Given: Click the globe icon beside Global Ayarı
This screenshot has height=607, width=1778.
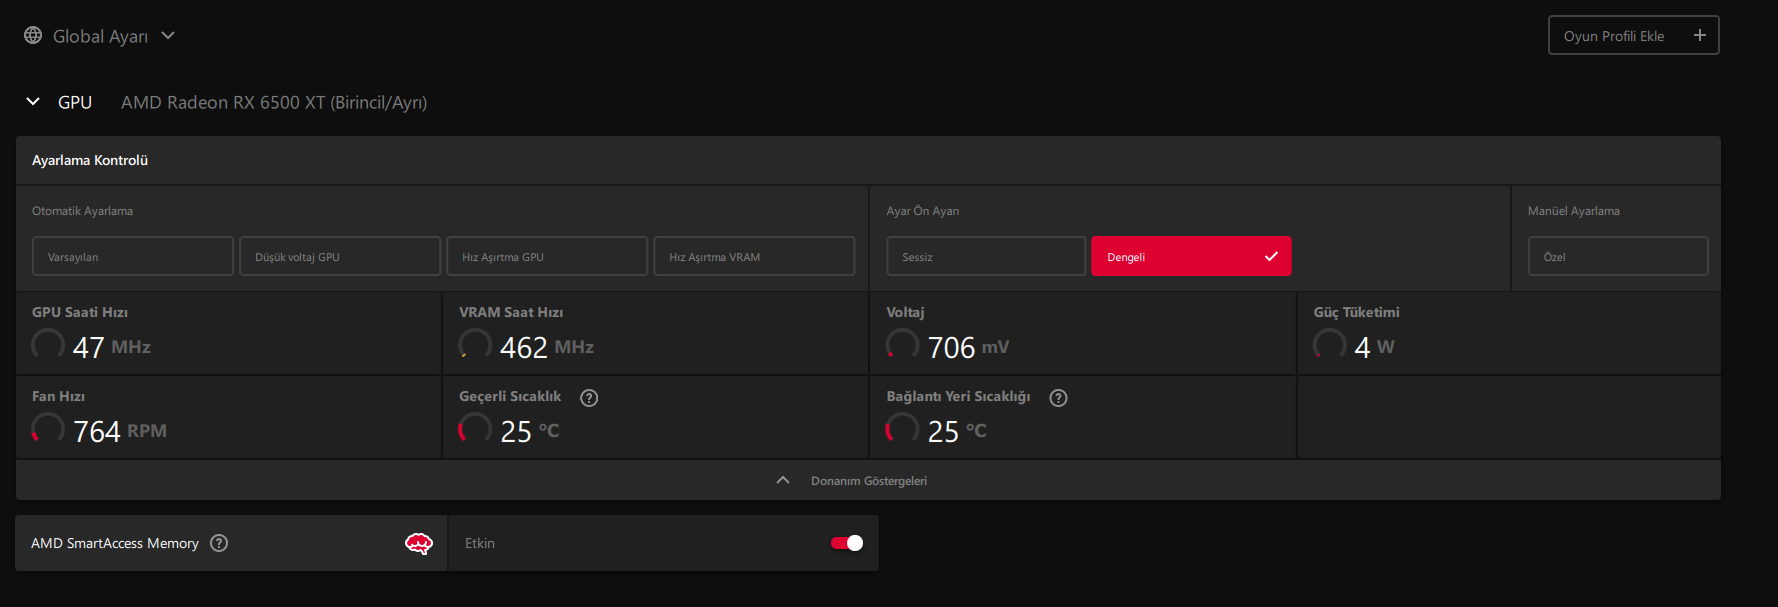Looking at the screenshot, I should (33, 35).
